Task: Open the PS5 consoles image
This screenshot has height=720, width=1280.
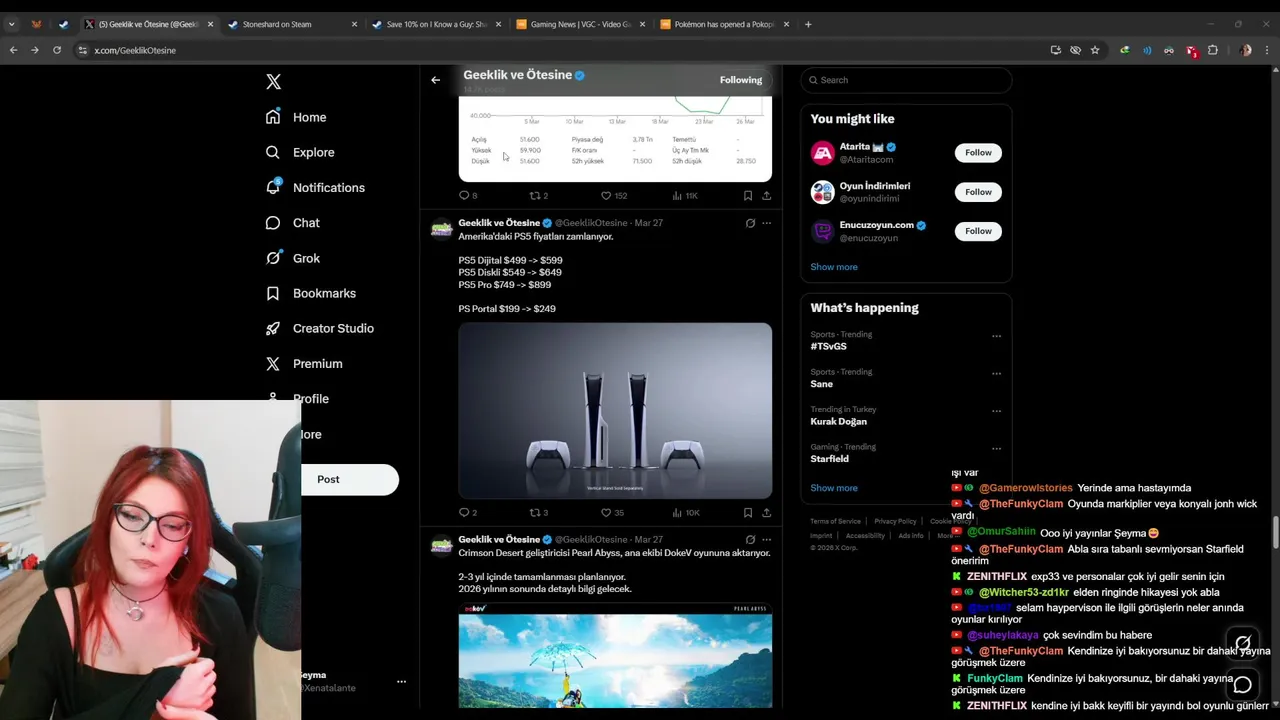Action: tap(615, 410)
